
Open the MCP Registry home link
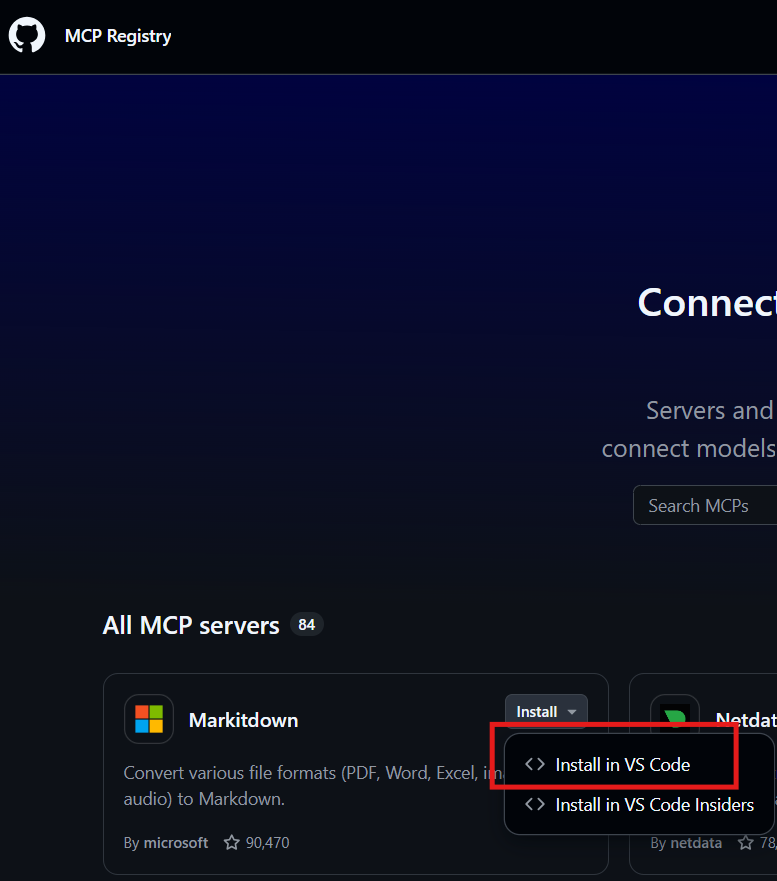[x=118, y=36]
